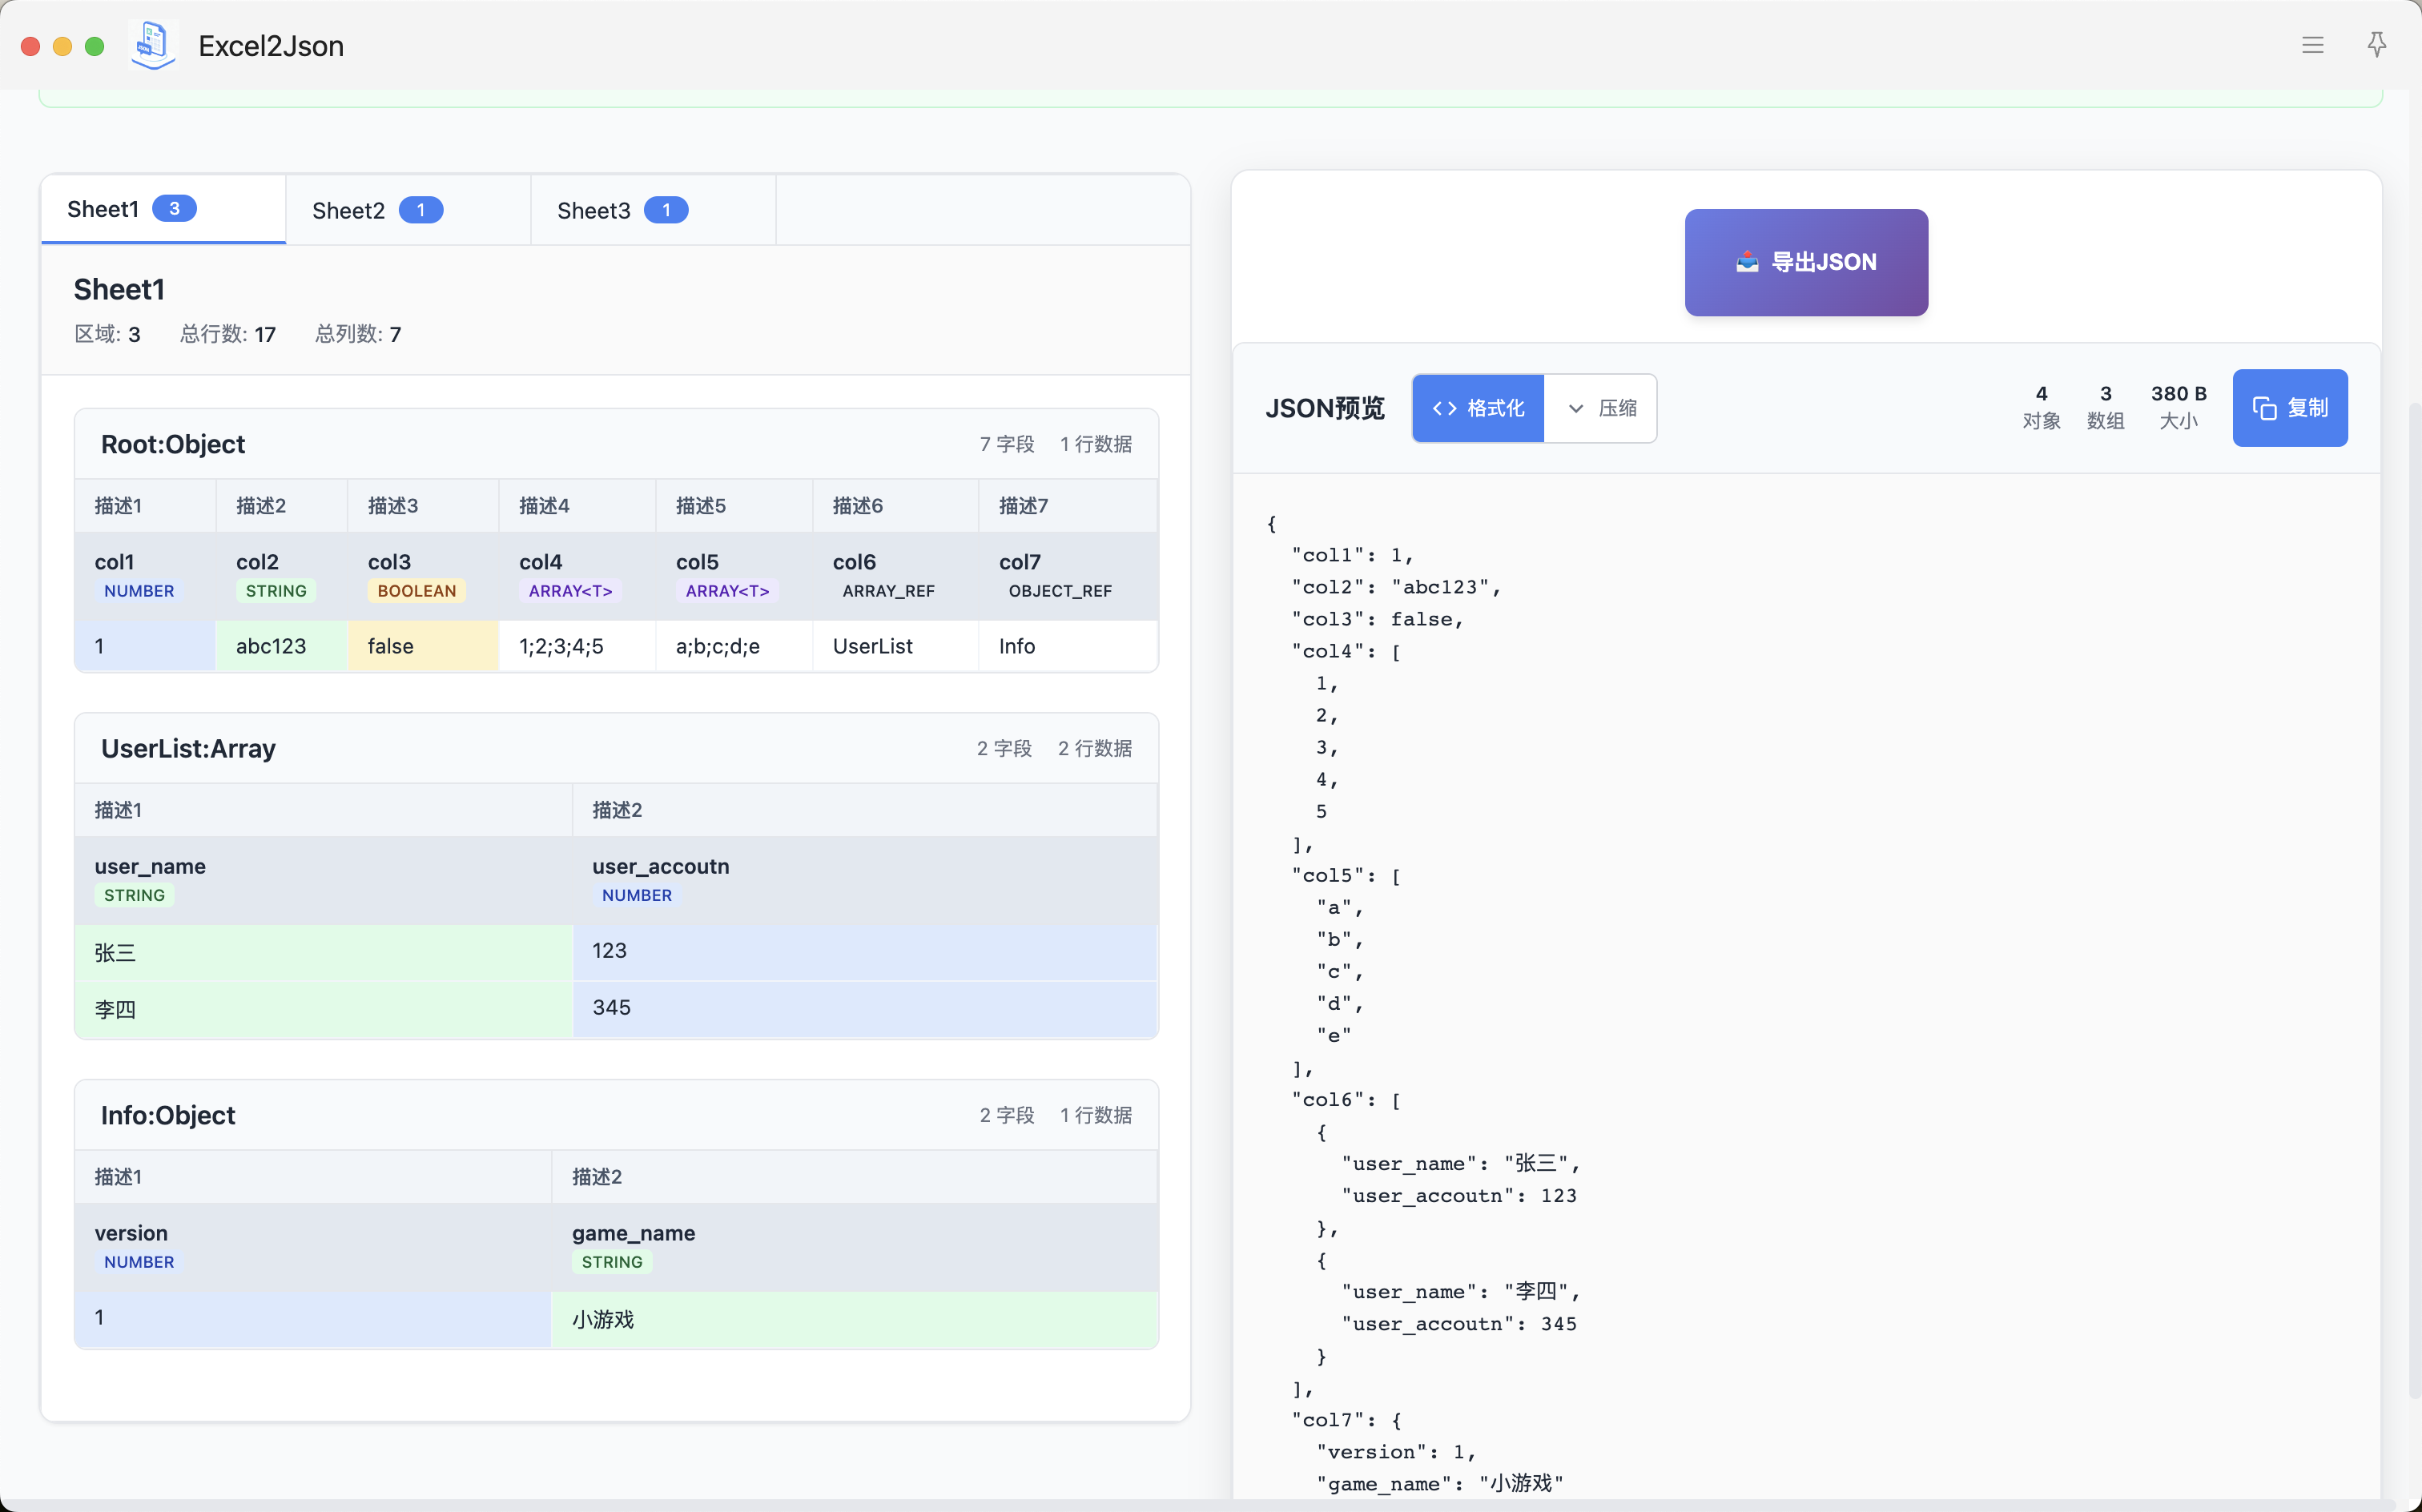Image resolution: width=2422 pixels, height=1512 pixels.
Task: Click the UserList:Array section header
Action: click(x=188, y=748)
